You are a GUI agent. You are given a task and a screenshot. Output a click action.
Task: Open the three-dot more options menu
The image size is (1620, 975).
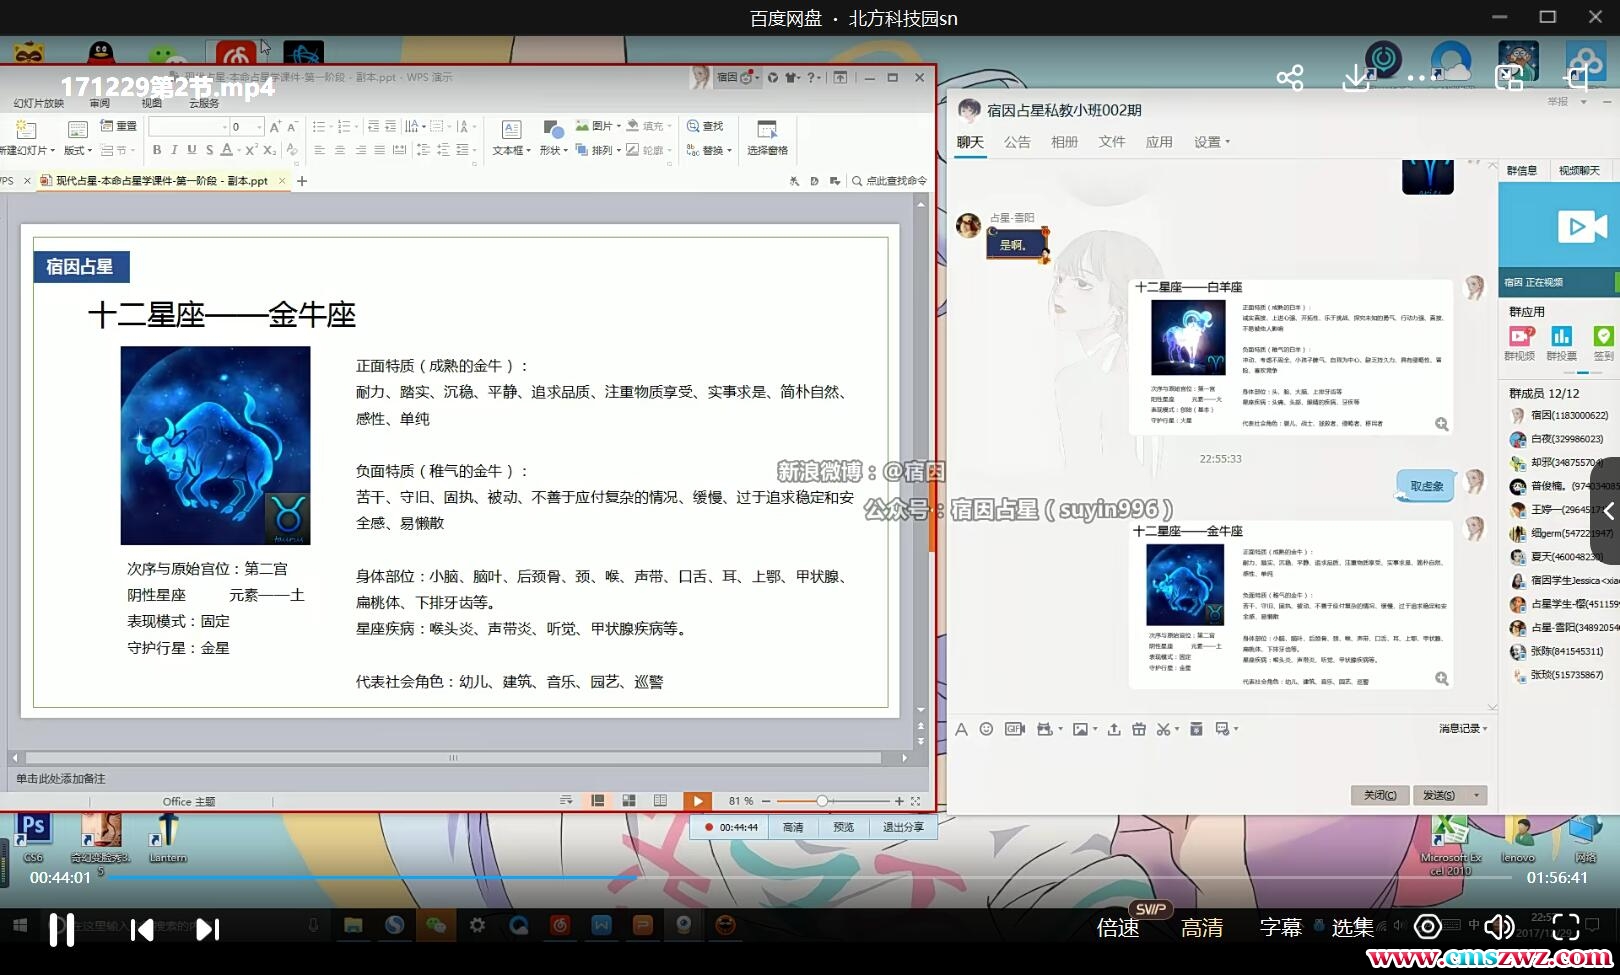[x=1417, y=78]
